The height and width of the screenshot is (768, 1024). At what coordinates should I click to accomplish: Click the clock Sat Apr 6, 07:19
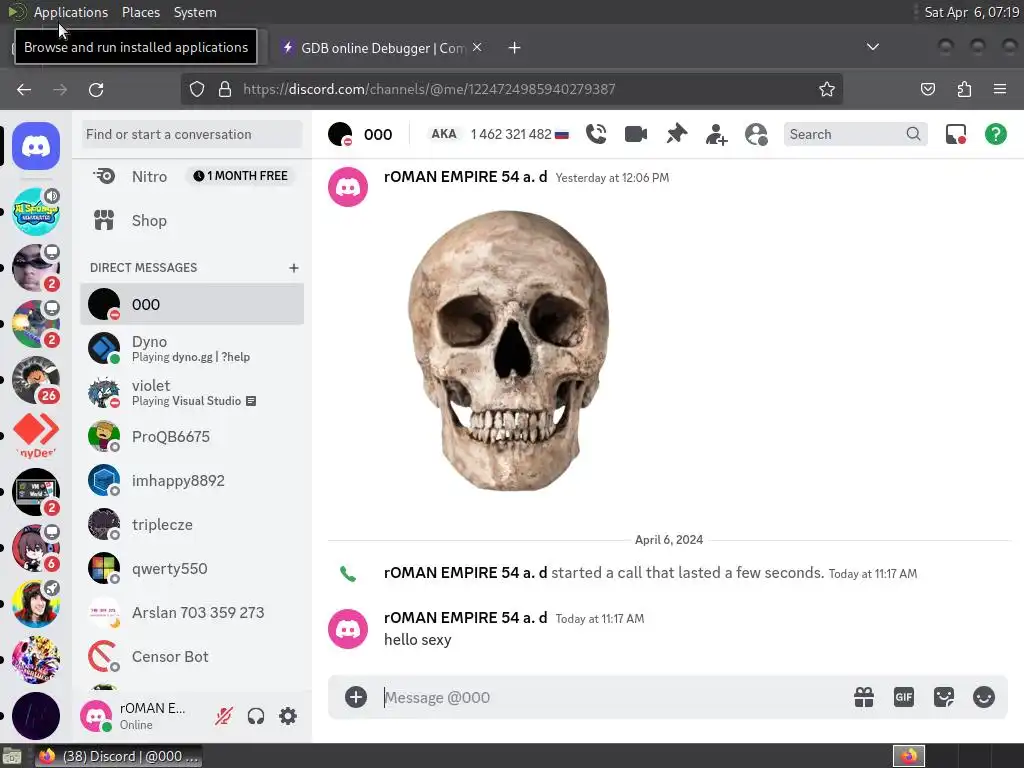[971, 12]
